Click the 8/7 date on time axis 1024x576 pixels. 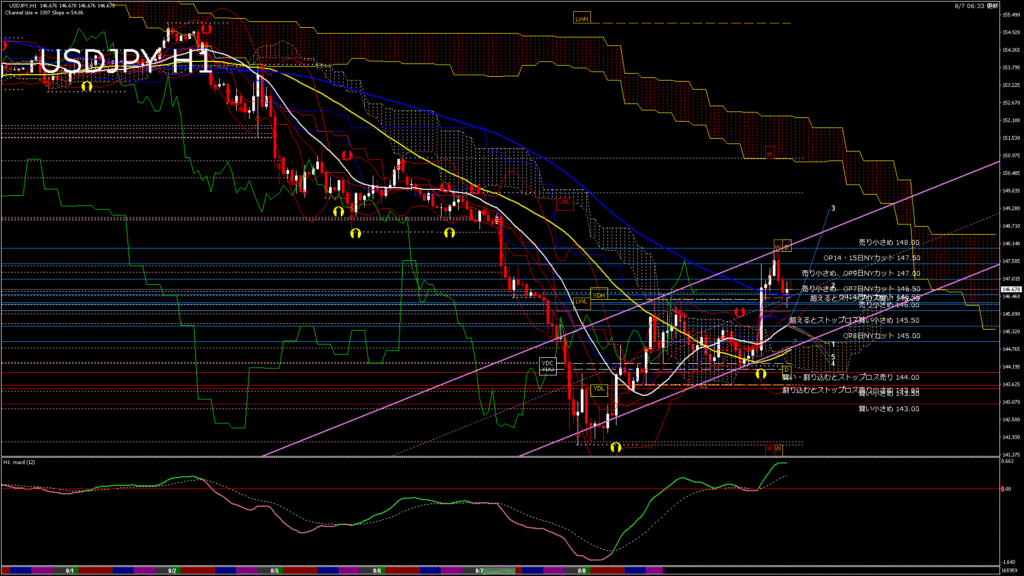pyautogui.click(x=480, y=571)
